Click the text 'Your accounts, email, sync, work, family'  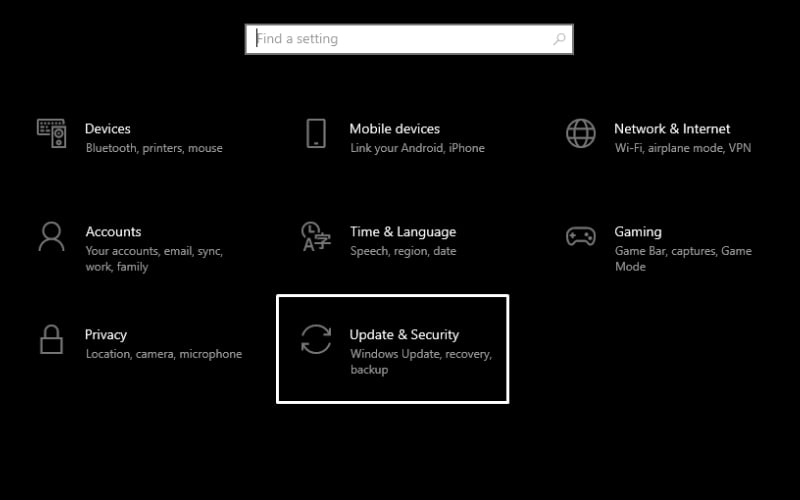point(154,259)
